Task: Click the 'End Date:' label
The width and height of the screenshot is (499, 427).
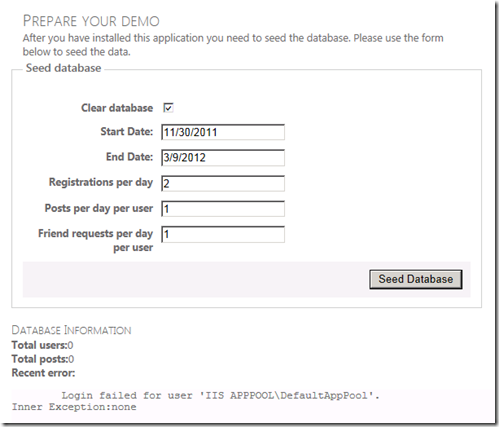Action: (x=129, y=157)
